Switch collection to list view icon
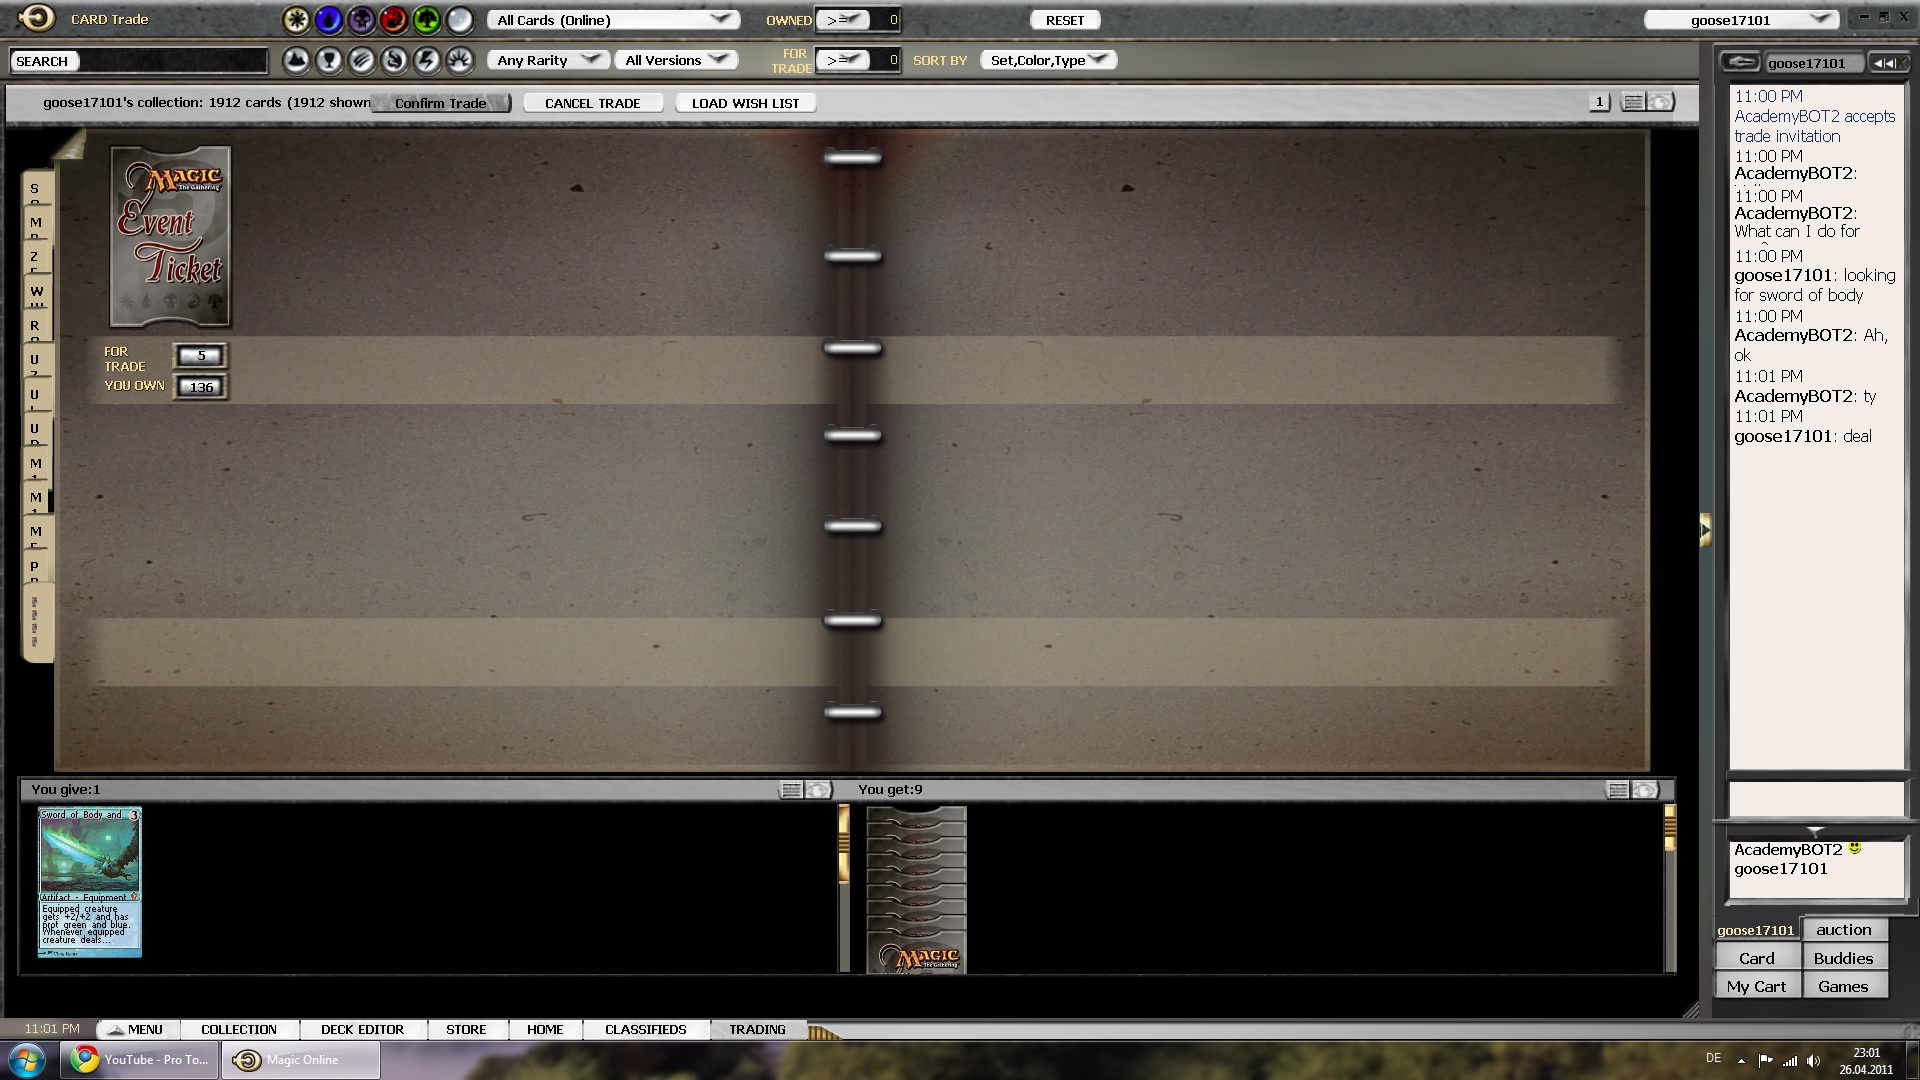1920x1080 pixels. (1632, 102)
